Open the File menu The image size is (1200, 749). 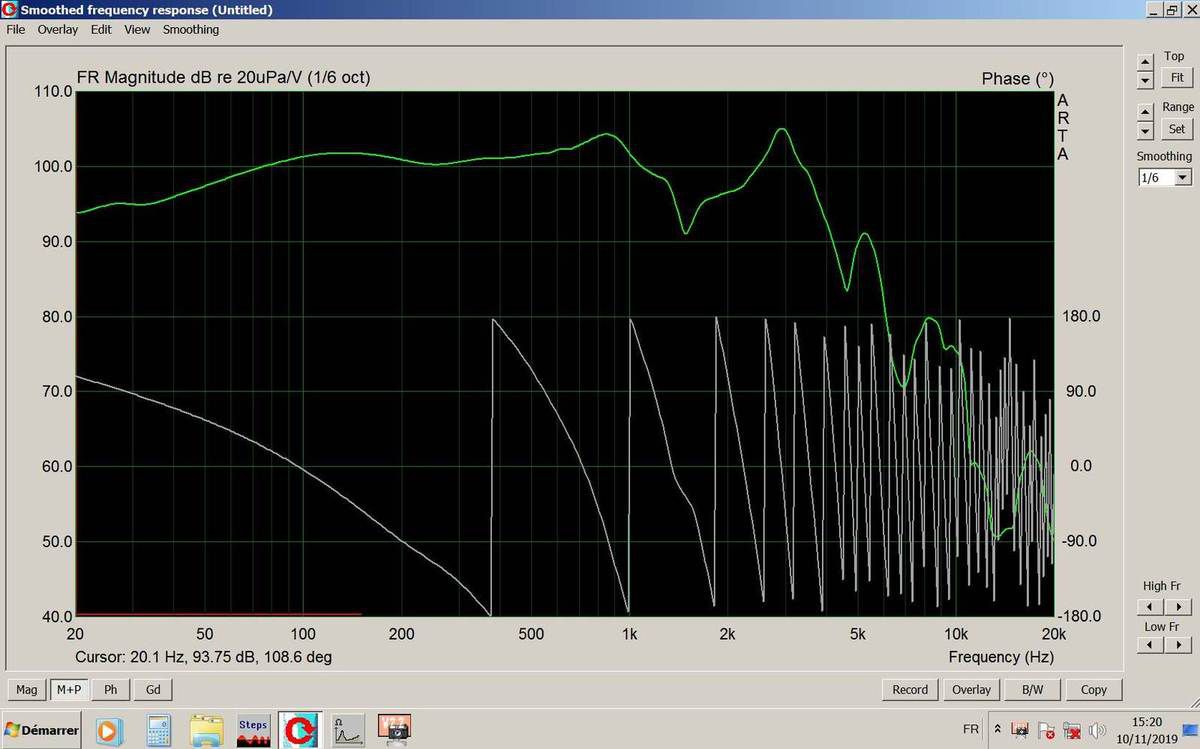click(15, 29)
